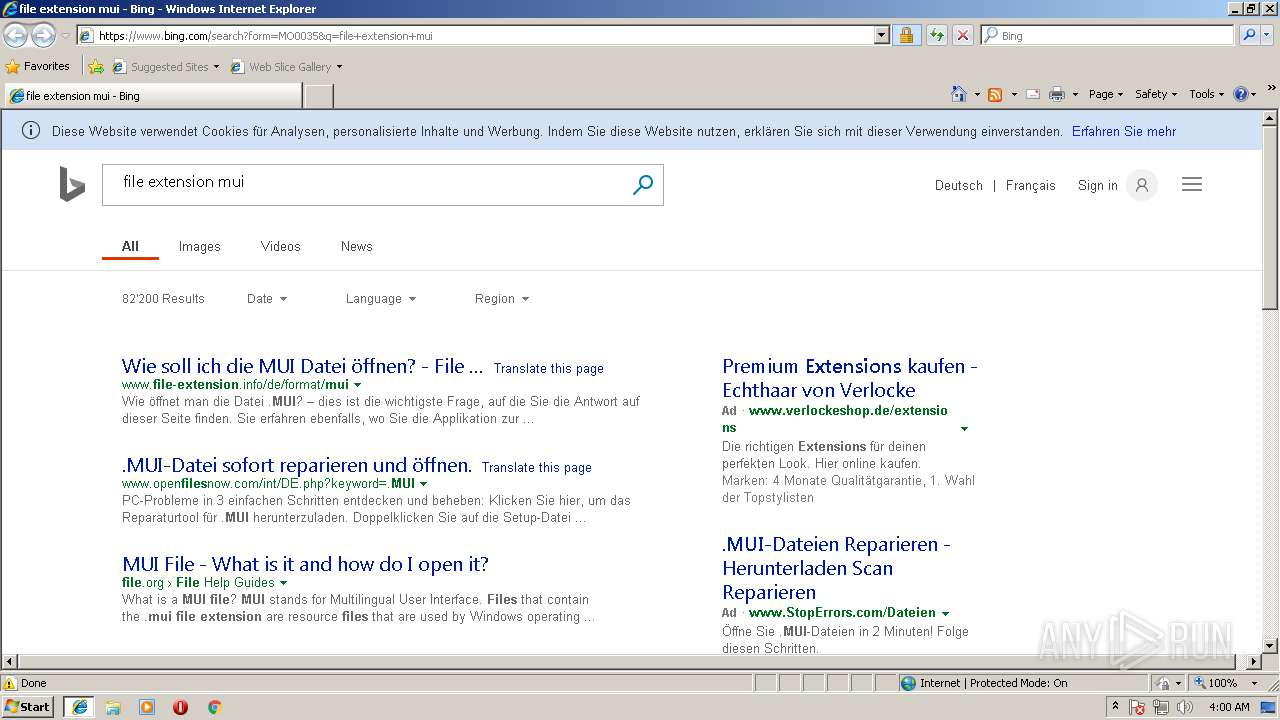Click '.MUI-Dateien Reparieren' ad link

(x=836, y=568)
